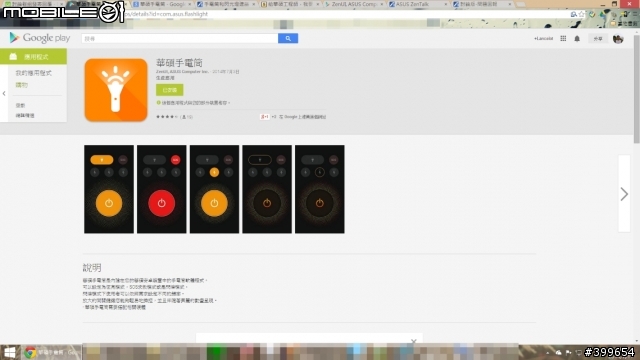
Task: Open My apps (我的應用程式) in the sidebar
Action: tap(33, 73)
